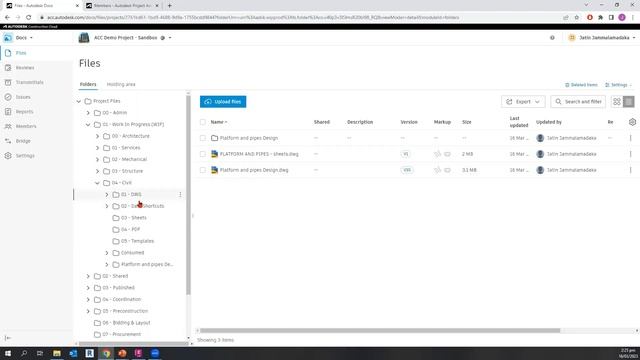Expand the 01 - DWG folder
The image size is (640, 360).
click(x=107, y=195)
